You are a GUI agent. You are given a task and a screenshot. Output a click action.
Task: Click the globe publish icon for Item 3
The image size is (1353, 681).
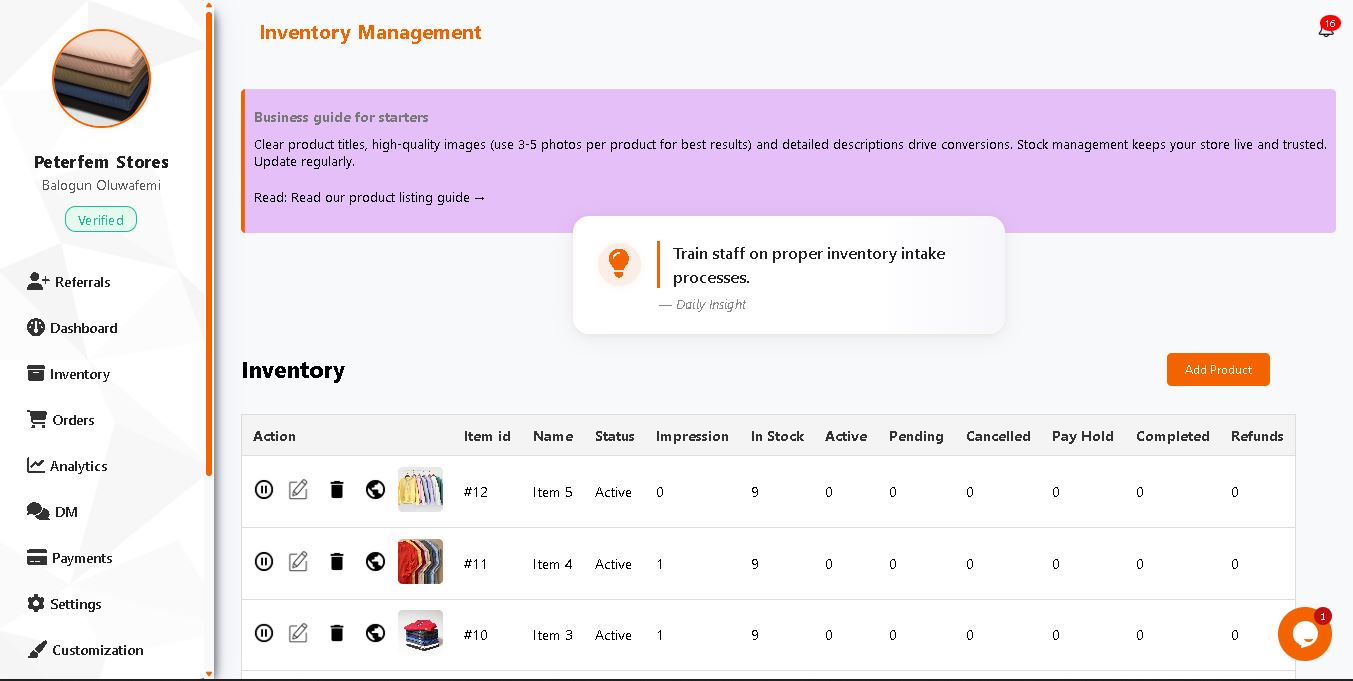[375, 633]
